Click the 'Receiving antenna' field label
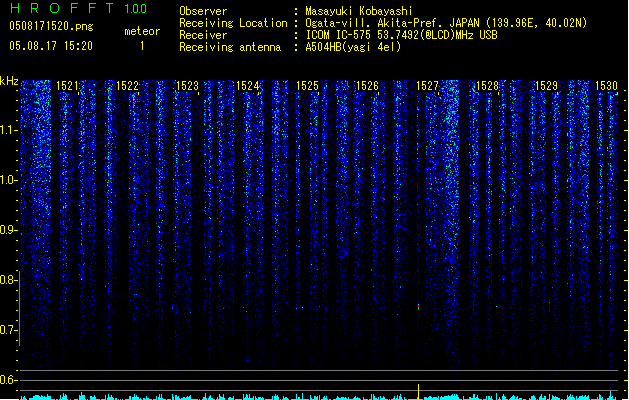Viewport: 629px width, 400px height. point(230,47)
